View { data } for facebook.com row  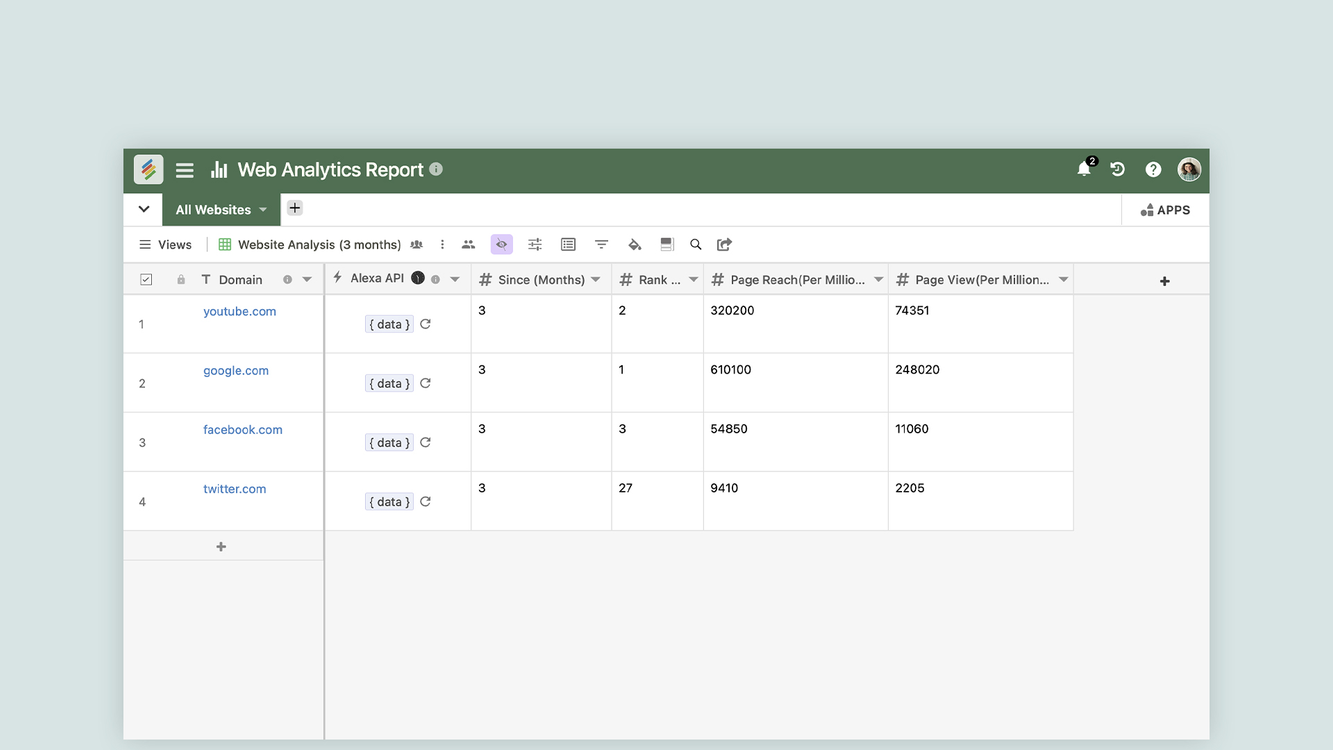coord(389,442)
